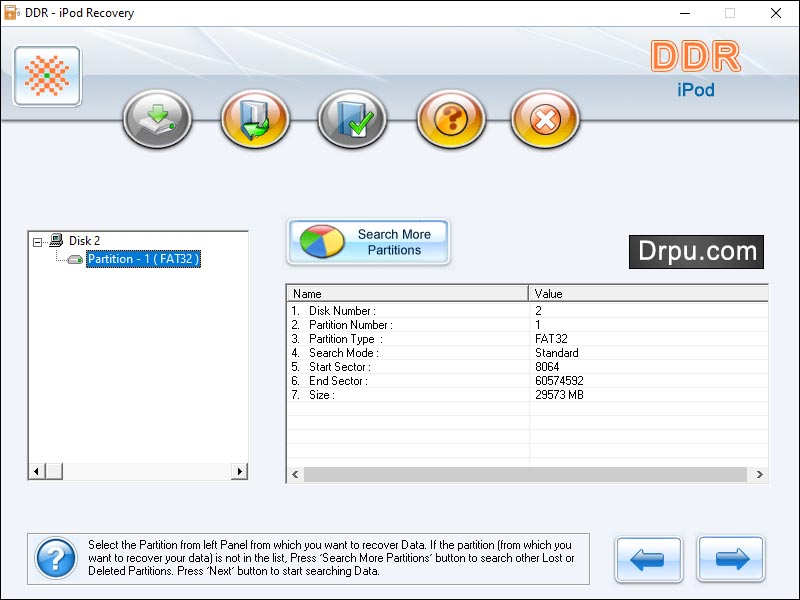Open the Drpu.com label

click(x=696, y=252)
